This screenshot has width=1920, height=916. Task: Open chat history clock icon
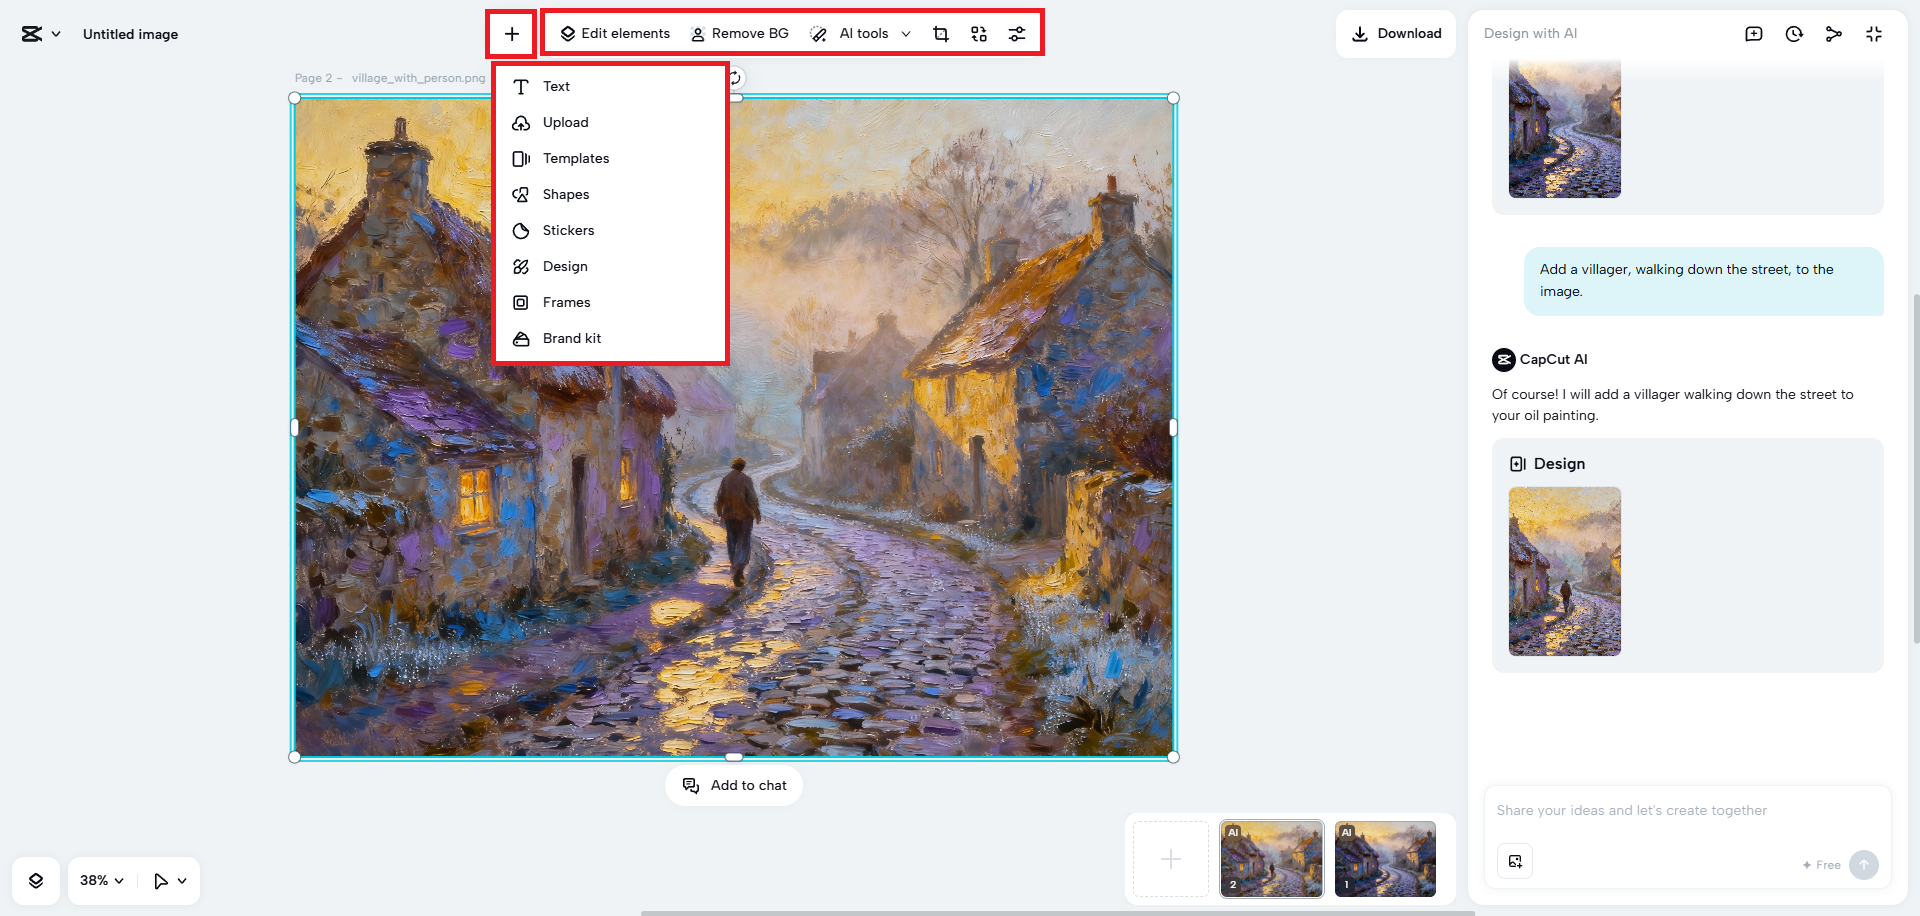pyautogui.click(x=1793, y=34)
